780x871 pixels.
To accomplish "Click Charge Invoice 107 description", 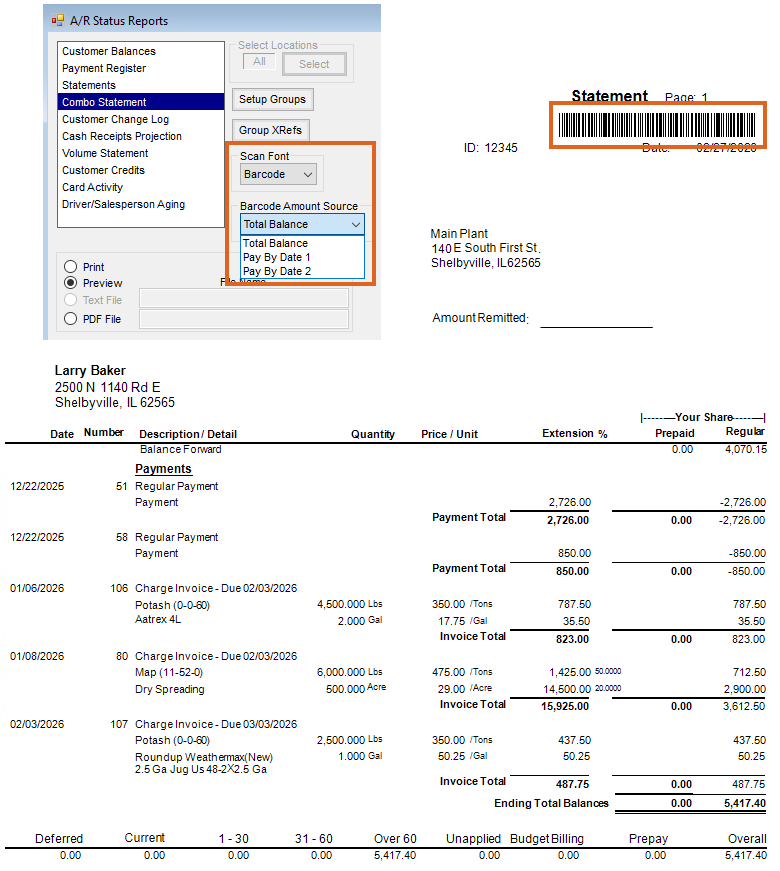I will 216,724.
